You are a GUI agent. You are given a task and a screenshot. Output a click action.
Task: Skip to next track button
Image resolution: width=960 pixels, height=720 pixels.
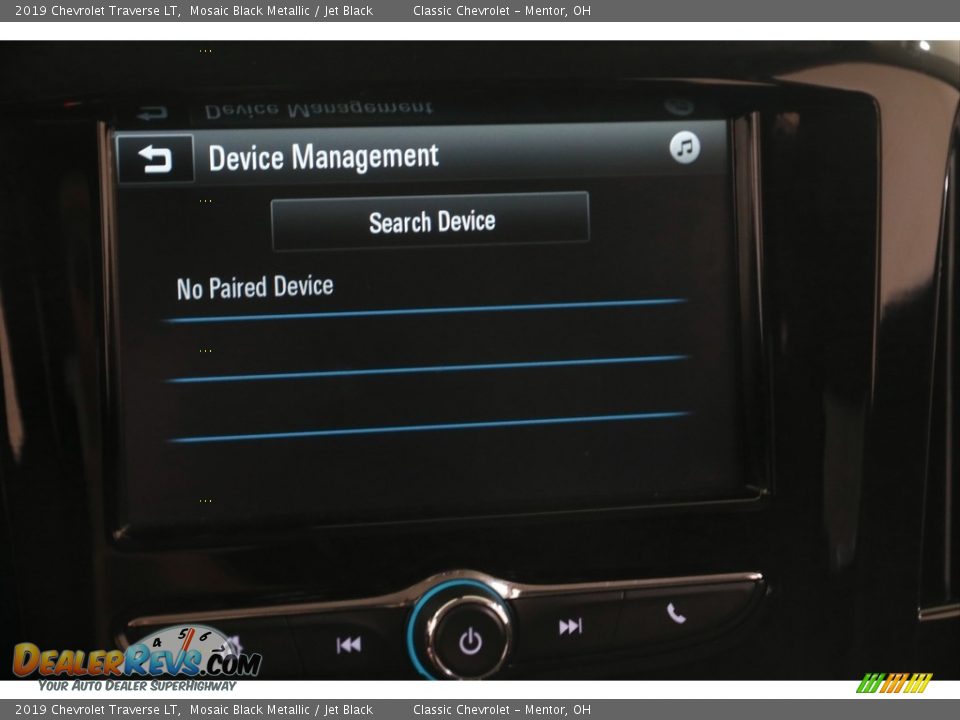point(570,627)
